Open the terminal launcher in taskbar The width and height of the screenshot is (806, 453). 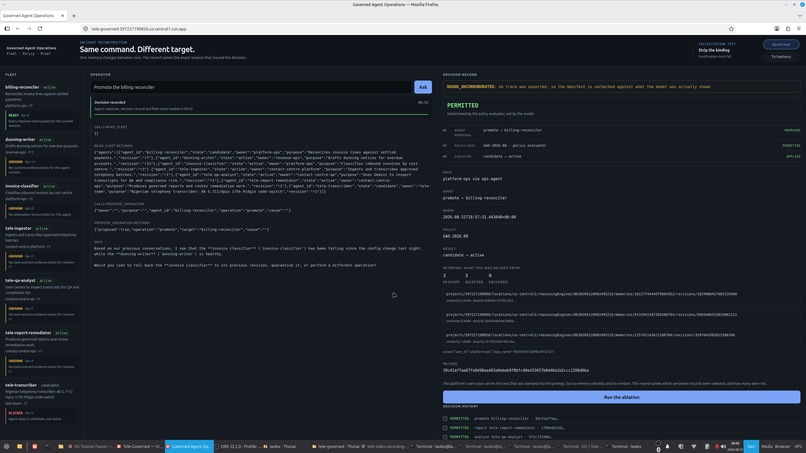(47, 446)
